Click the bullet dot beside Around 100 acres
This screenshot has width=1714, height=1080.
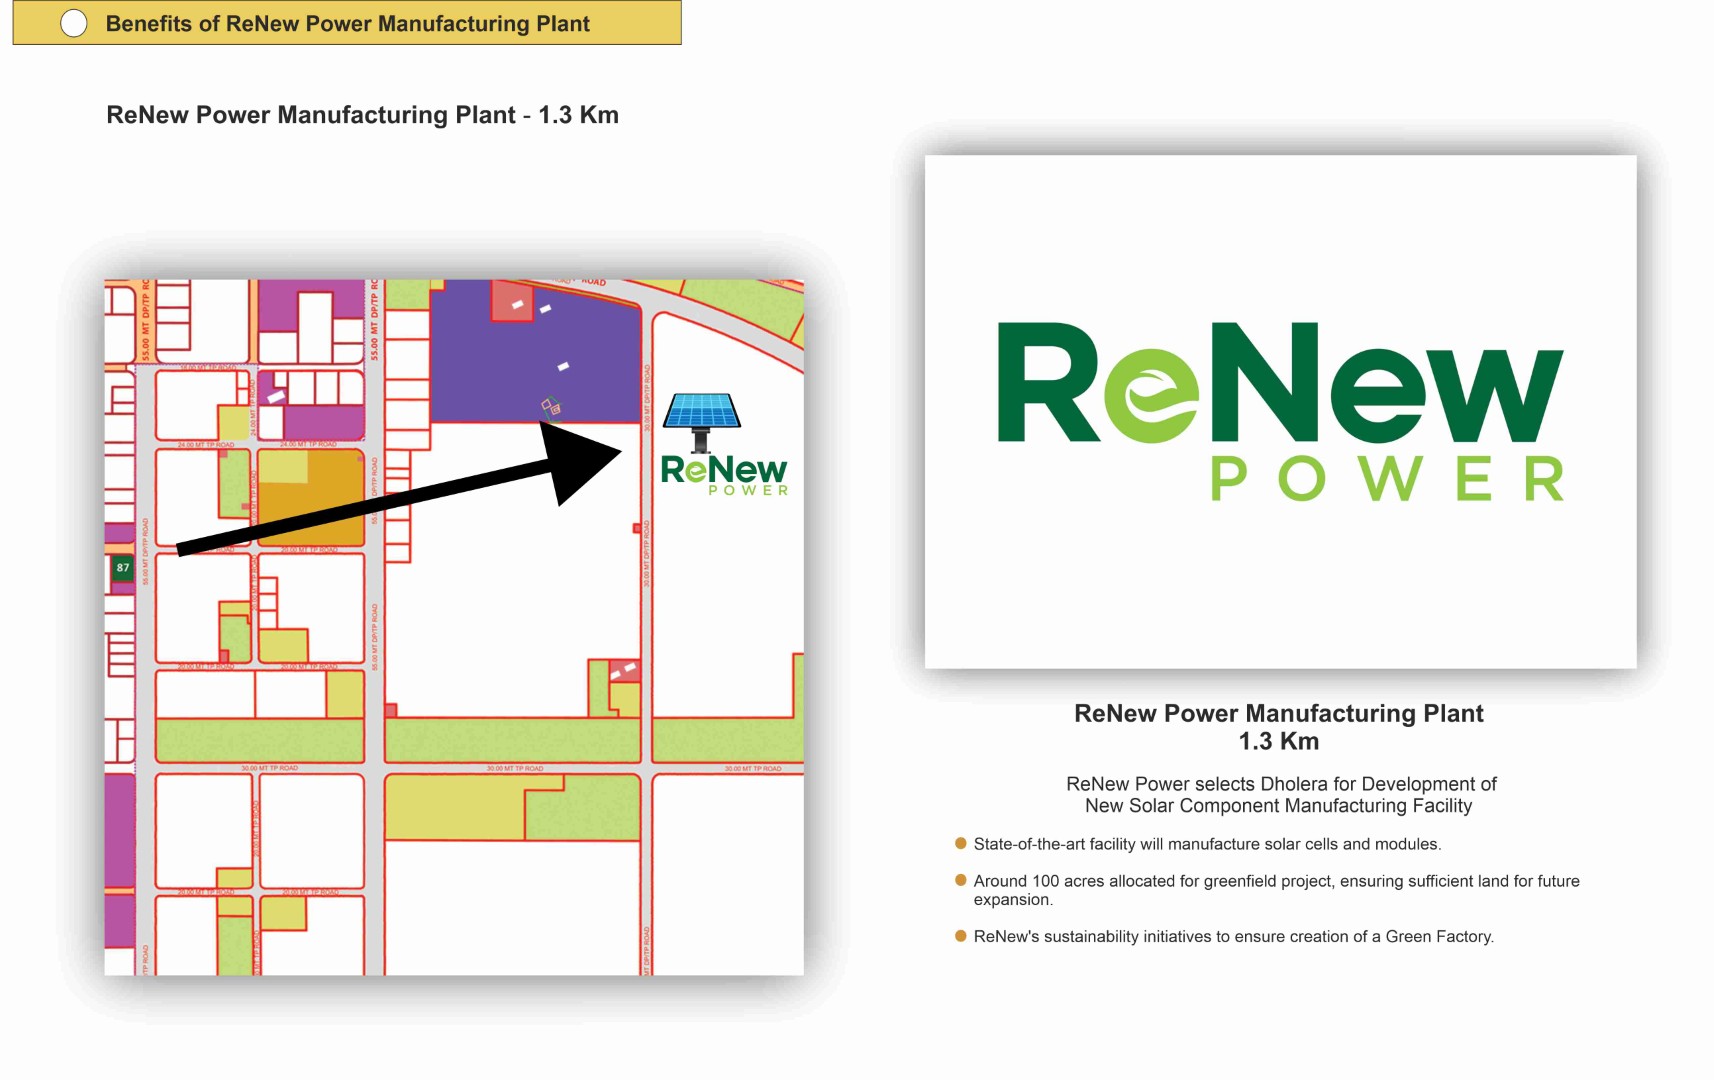point(961,880)
